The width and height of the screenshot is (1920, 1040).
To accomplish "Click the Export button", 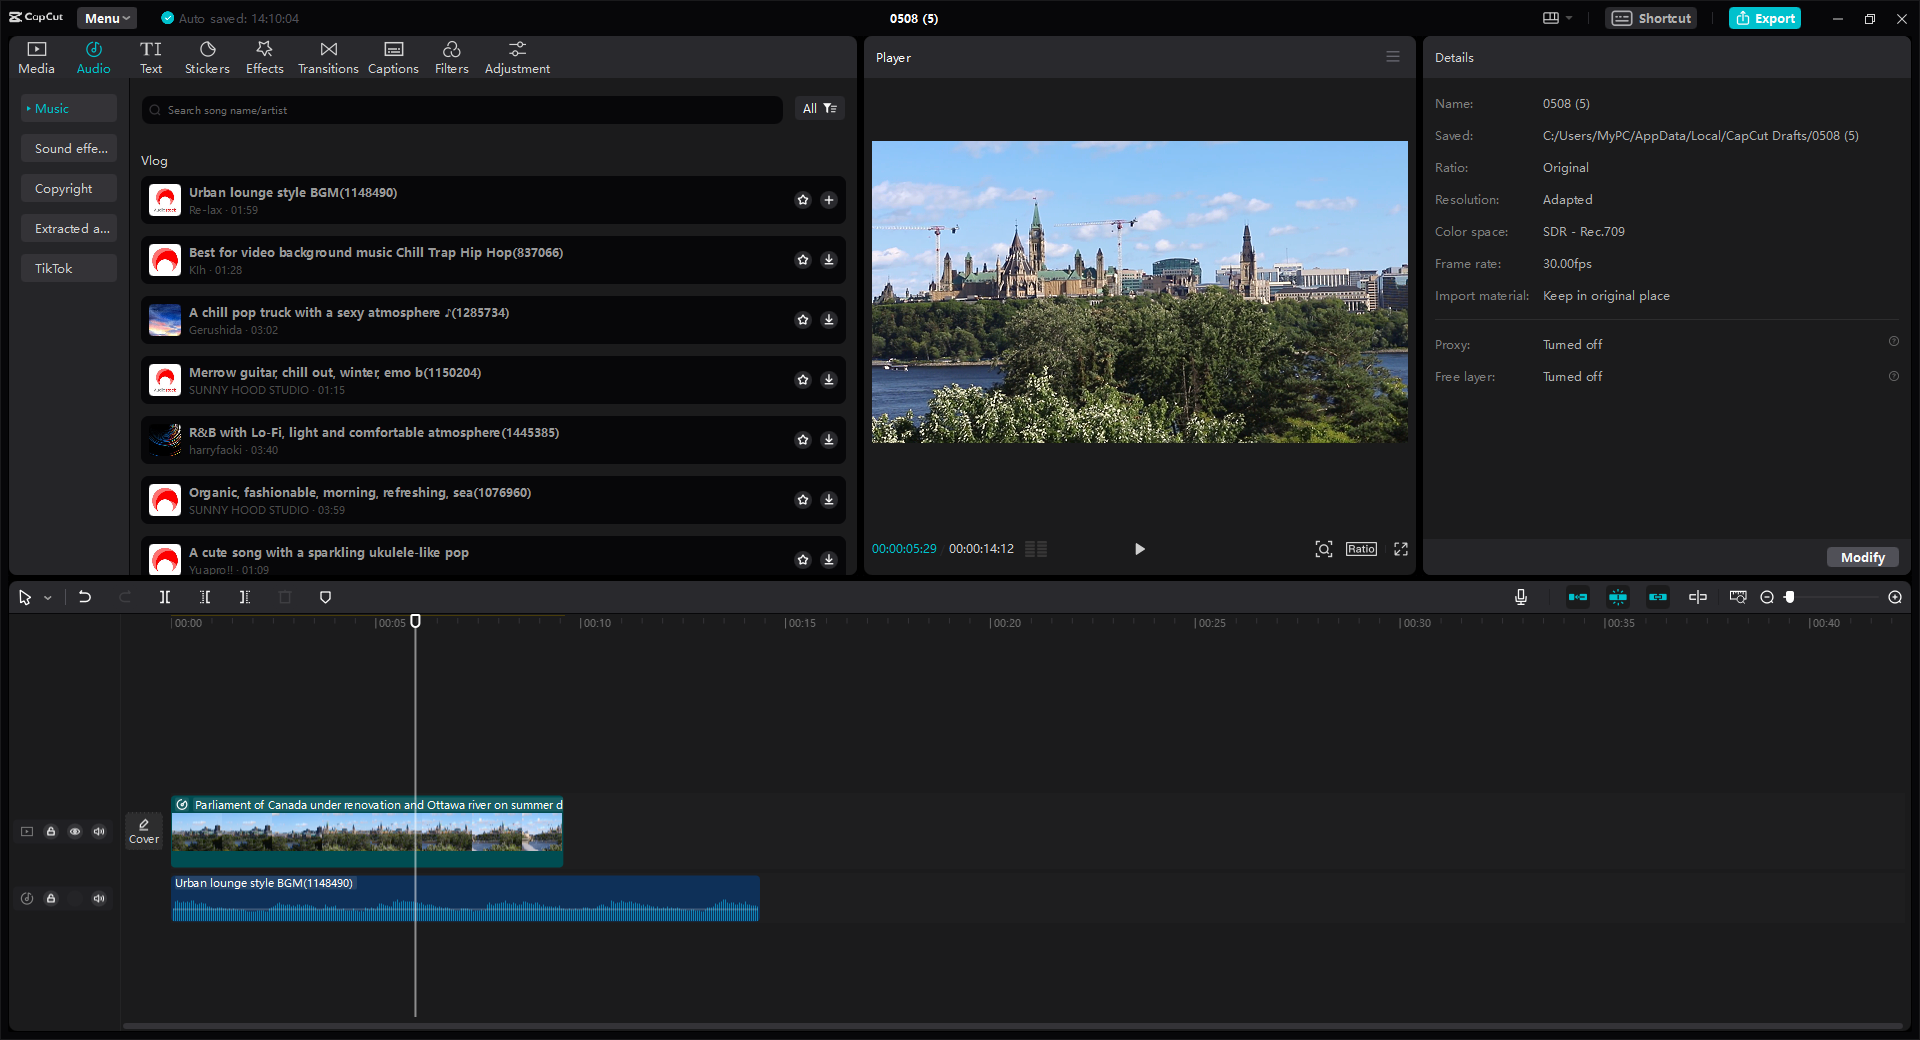I will [x=1764, y=18].
